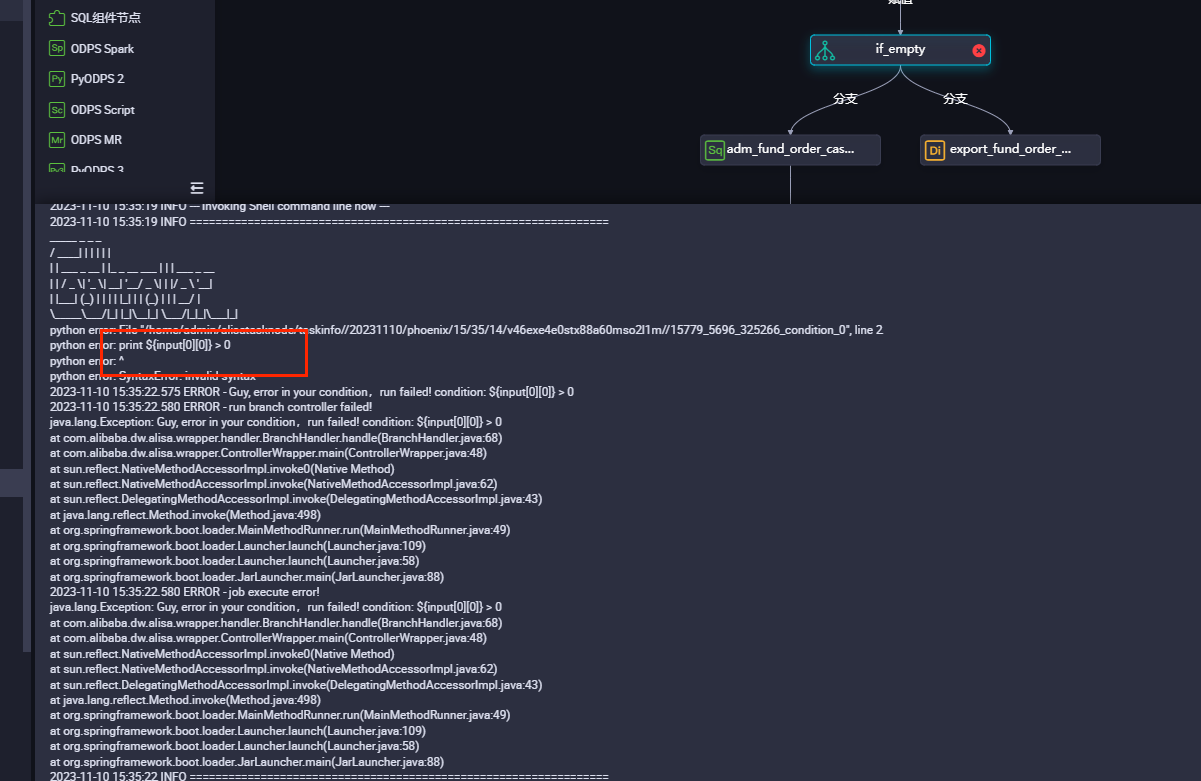Select the if_empty branch node
Viewport: 1201px width, 781px height.
(900, 50)
